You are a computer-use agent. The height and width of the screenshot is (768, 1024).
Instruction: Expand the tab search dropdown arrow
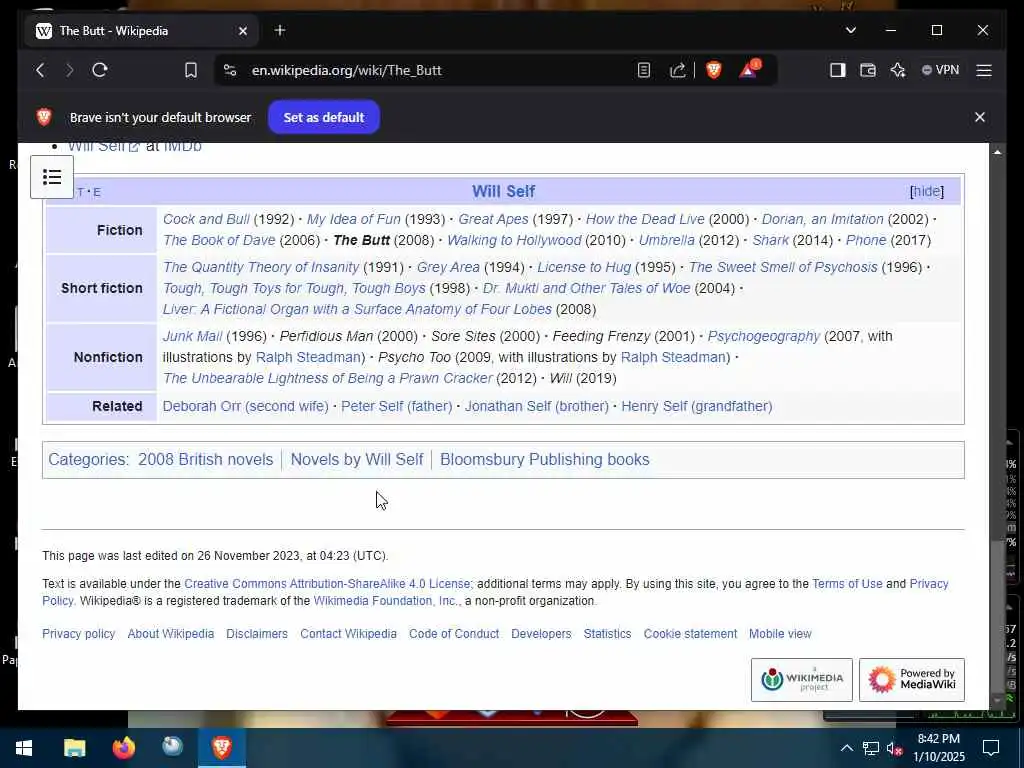(x=850, y=30)
